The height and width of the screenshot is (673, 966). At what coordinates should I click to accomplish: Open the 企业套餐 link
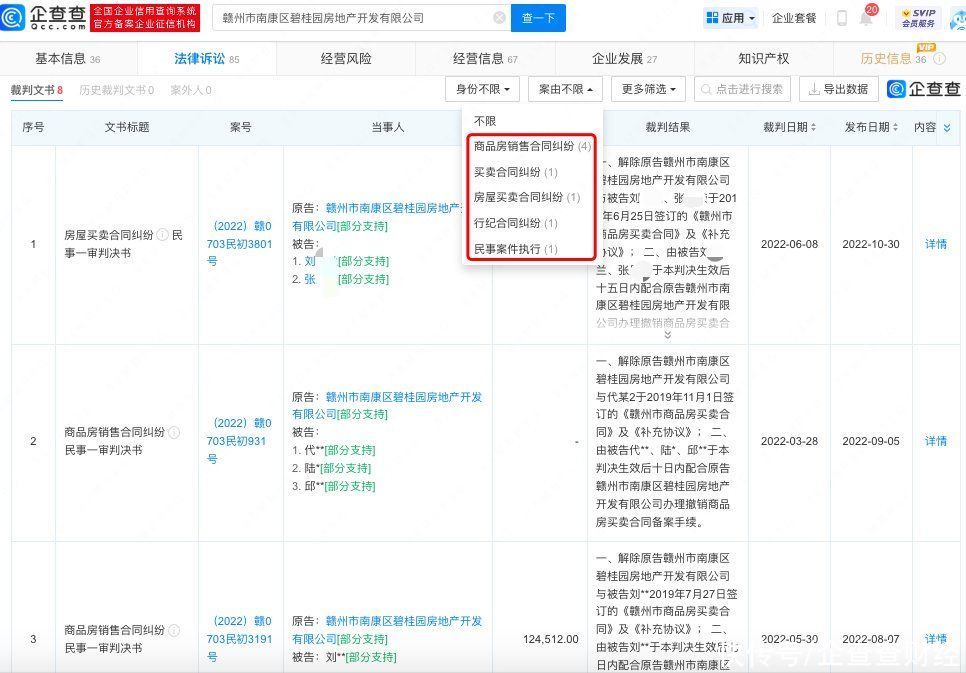pos(794,18)
